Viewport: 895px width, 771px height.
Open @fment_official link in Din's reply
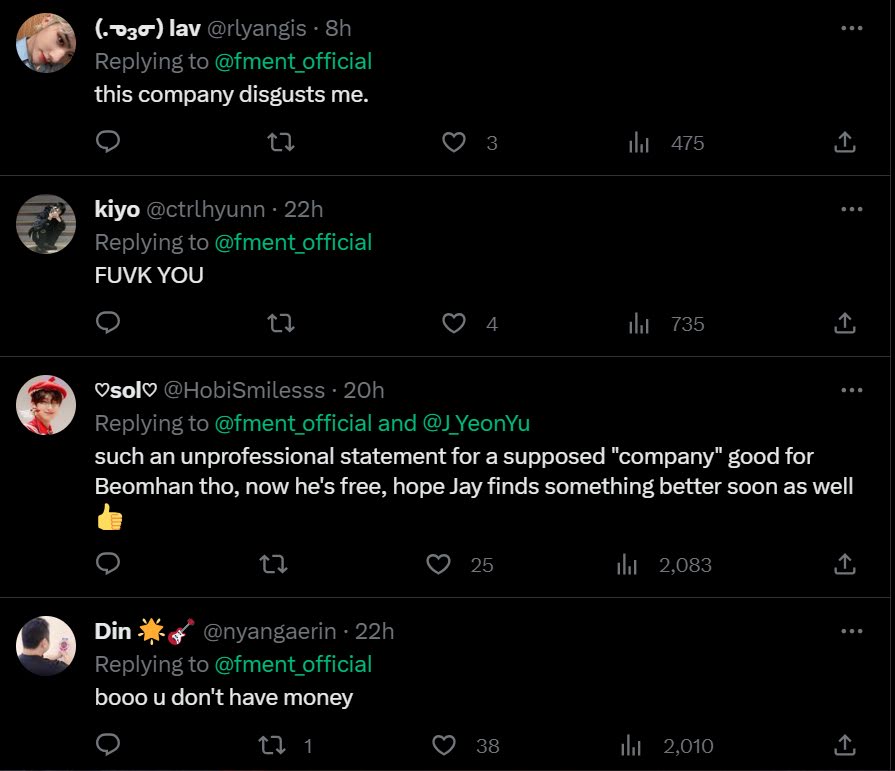coord(293,664)
